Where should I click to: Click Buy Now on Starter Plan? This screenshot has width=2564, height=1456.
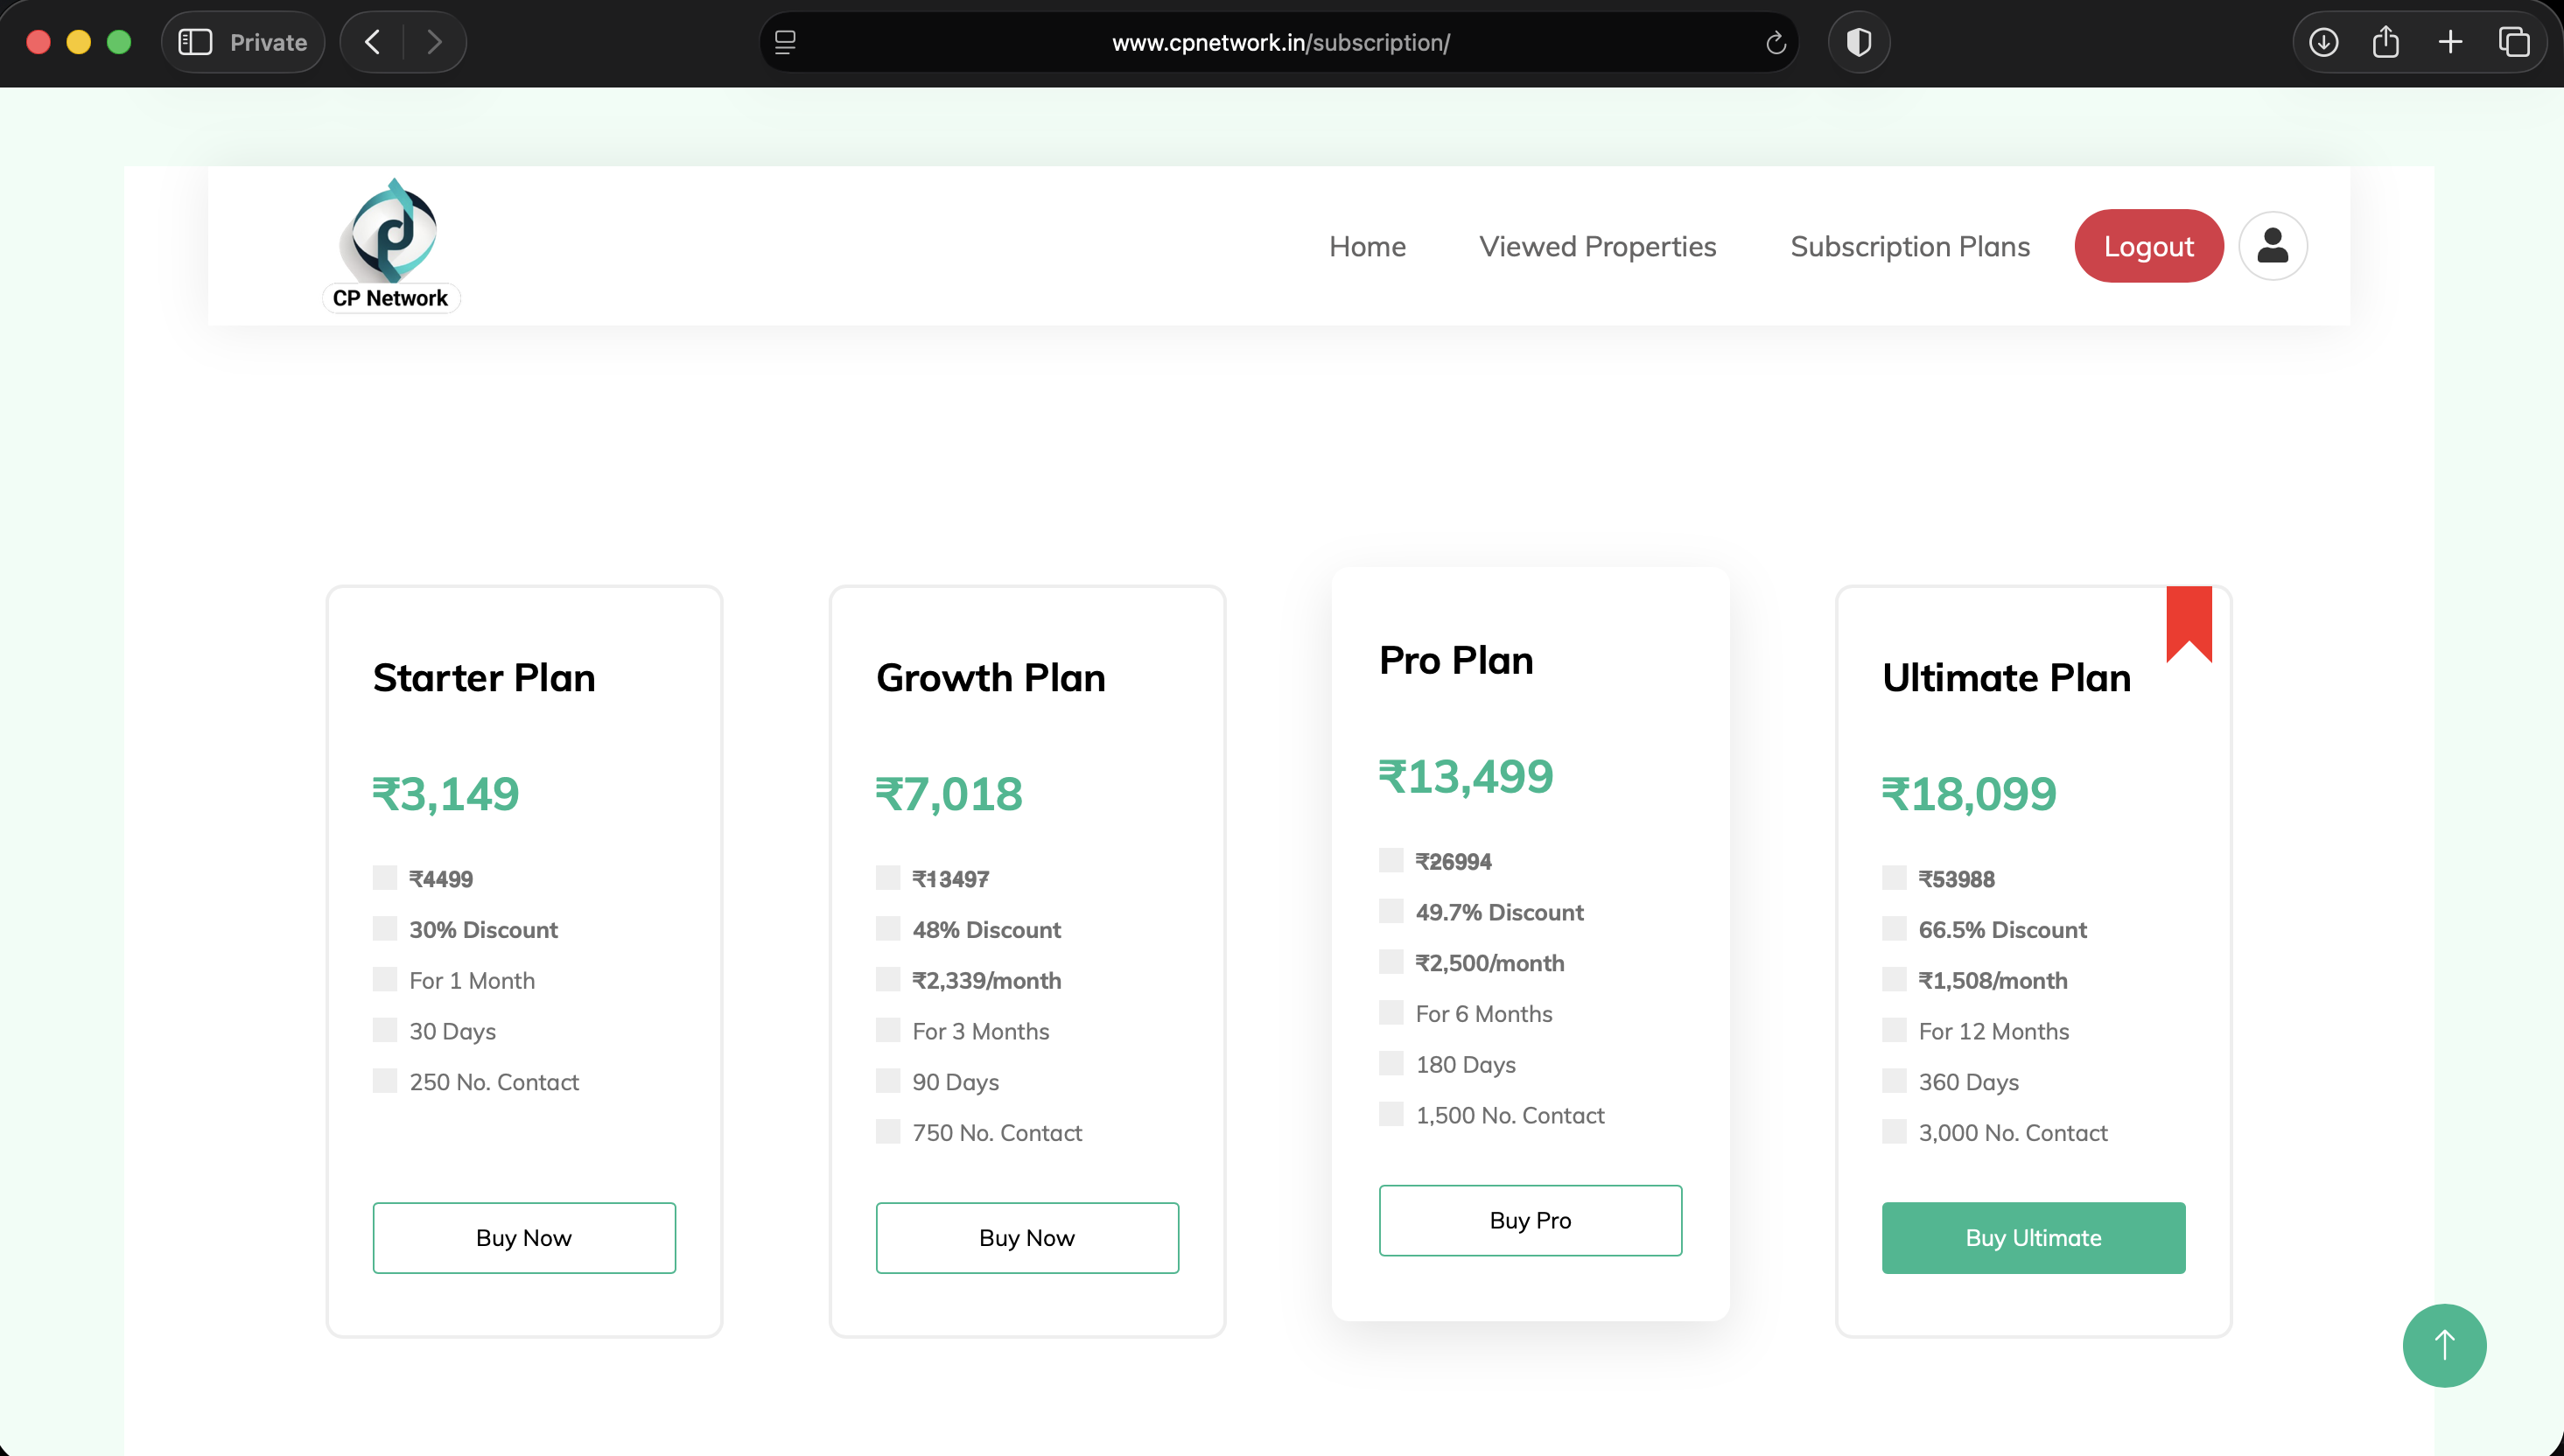tap(523, 1237)
